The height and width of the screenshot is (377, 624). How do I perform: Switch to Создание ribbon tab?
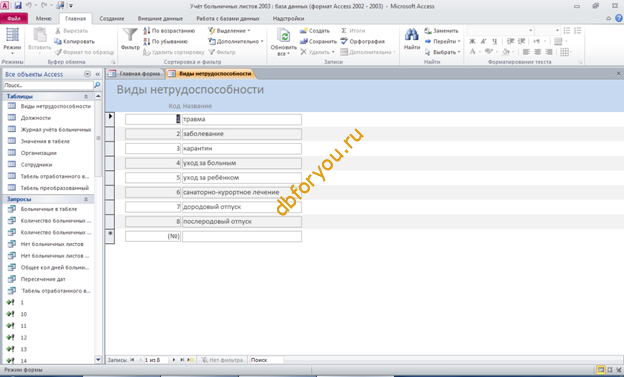pos(112,18)
